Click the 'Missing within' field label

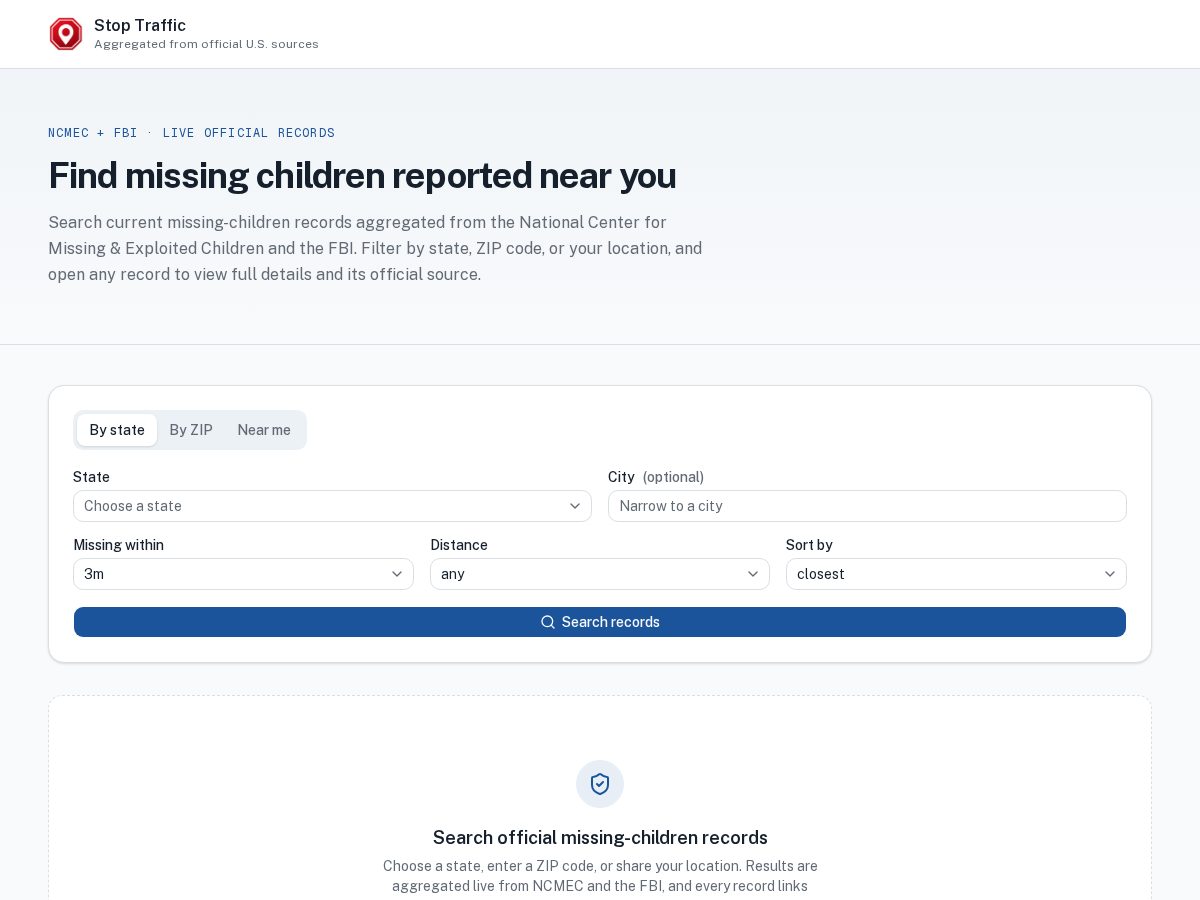click(118, 545)
